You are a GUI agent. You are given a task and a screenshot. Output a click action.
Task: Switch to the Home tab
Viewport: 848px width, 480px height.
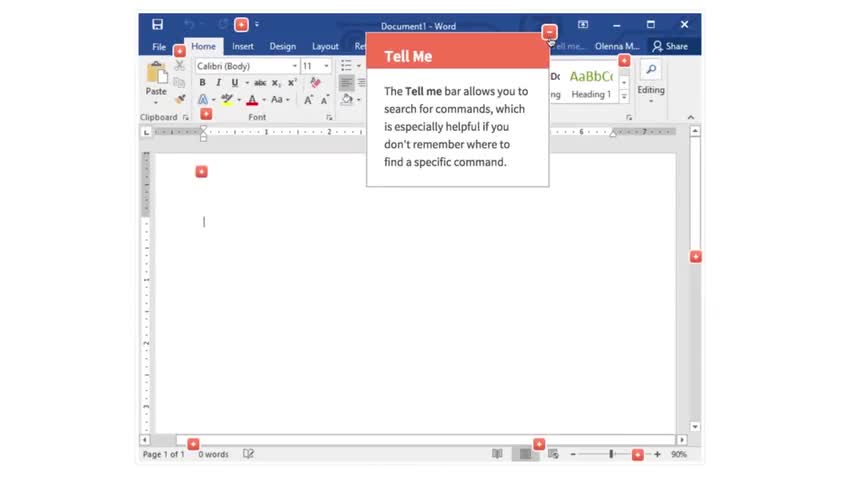click(x=203, y=46)
